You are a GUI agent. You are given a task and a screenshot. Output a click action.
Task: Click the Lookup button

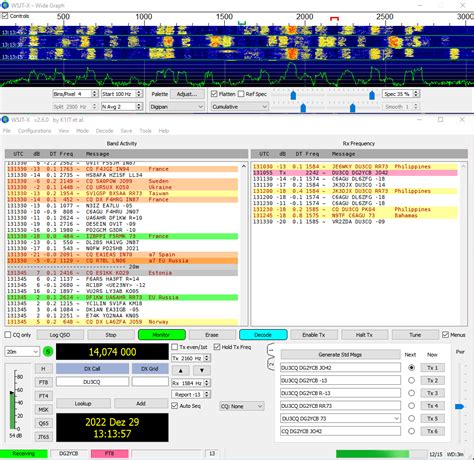pos(83,403)
